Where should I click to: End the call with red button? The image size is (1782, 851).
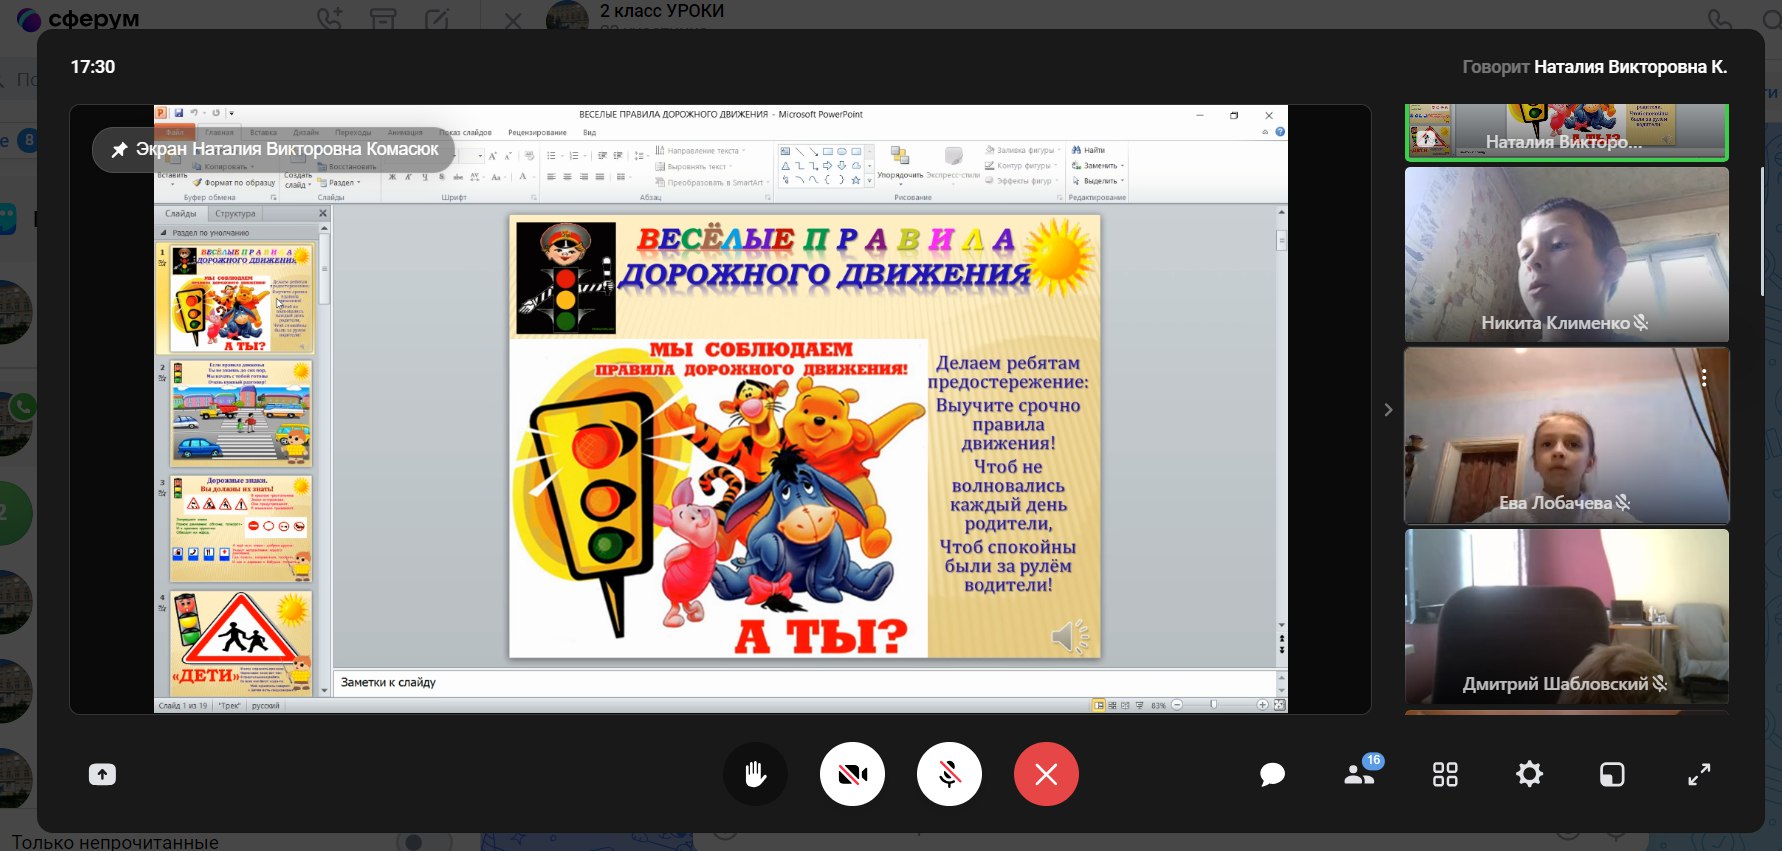coord(1046,774)
